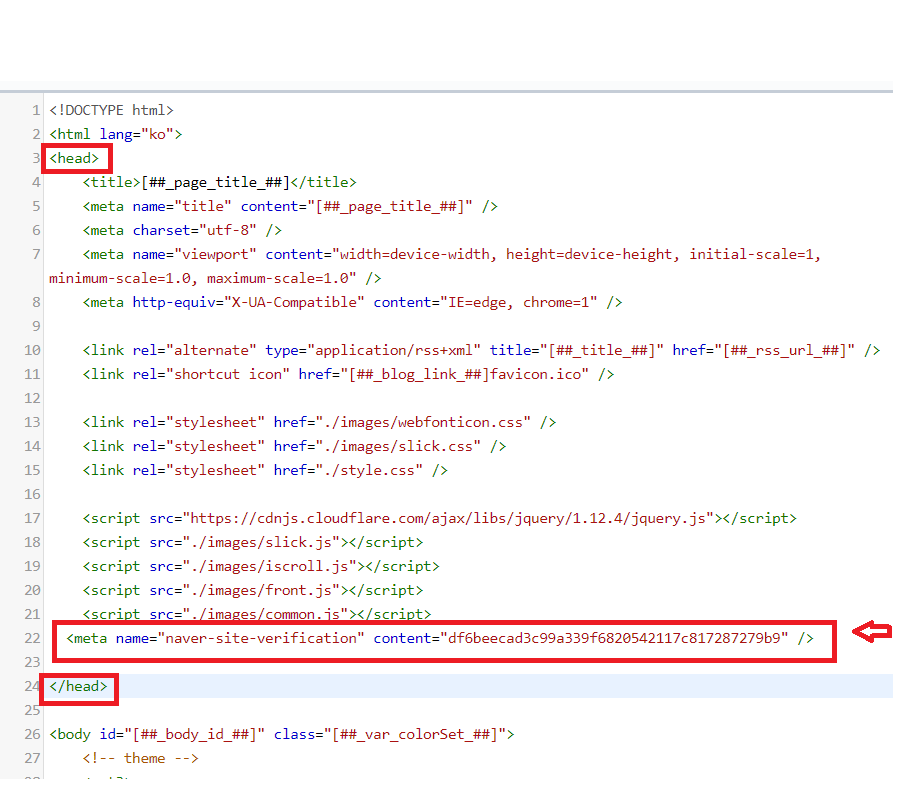
Task: Click line number 9 in the gutter
Action: pyautogui.click(x=36, y=326)
